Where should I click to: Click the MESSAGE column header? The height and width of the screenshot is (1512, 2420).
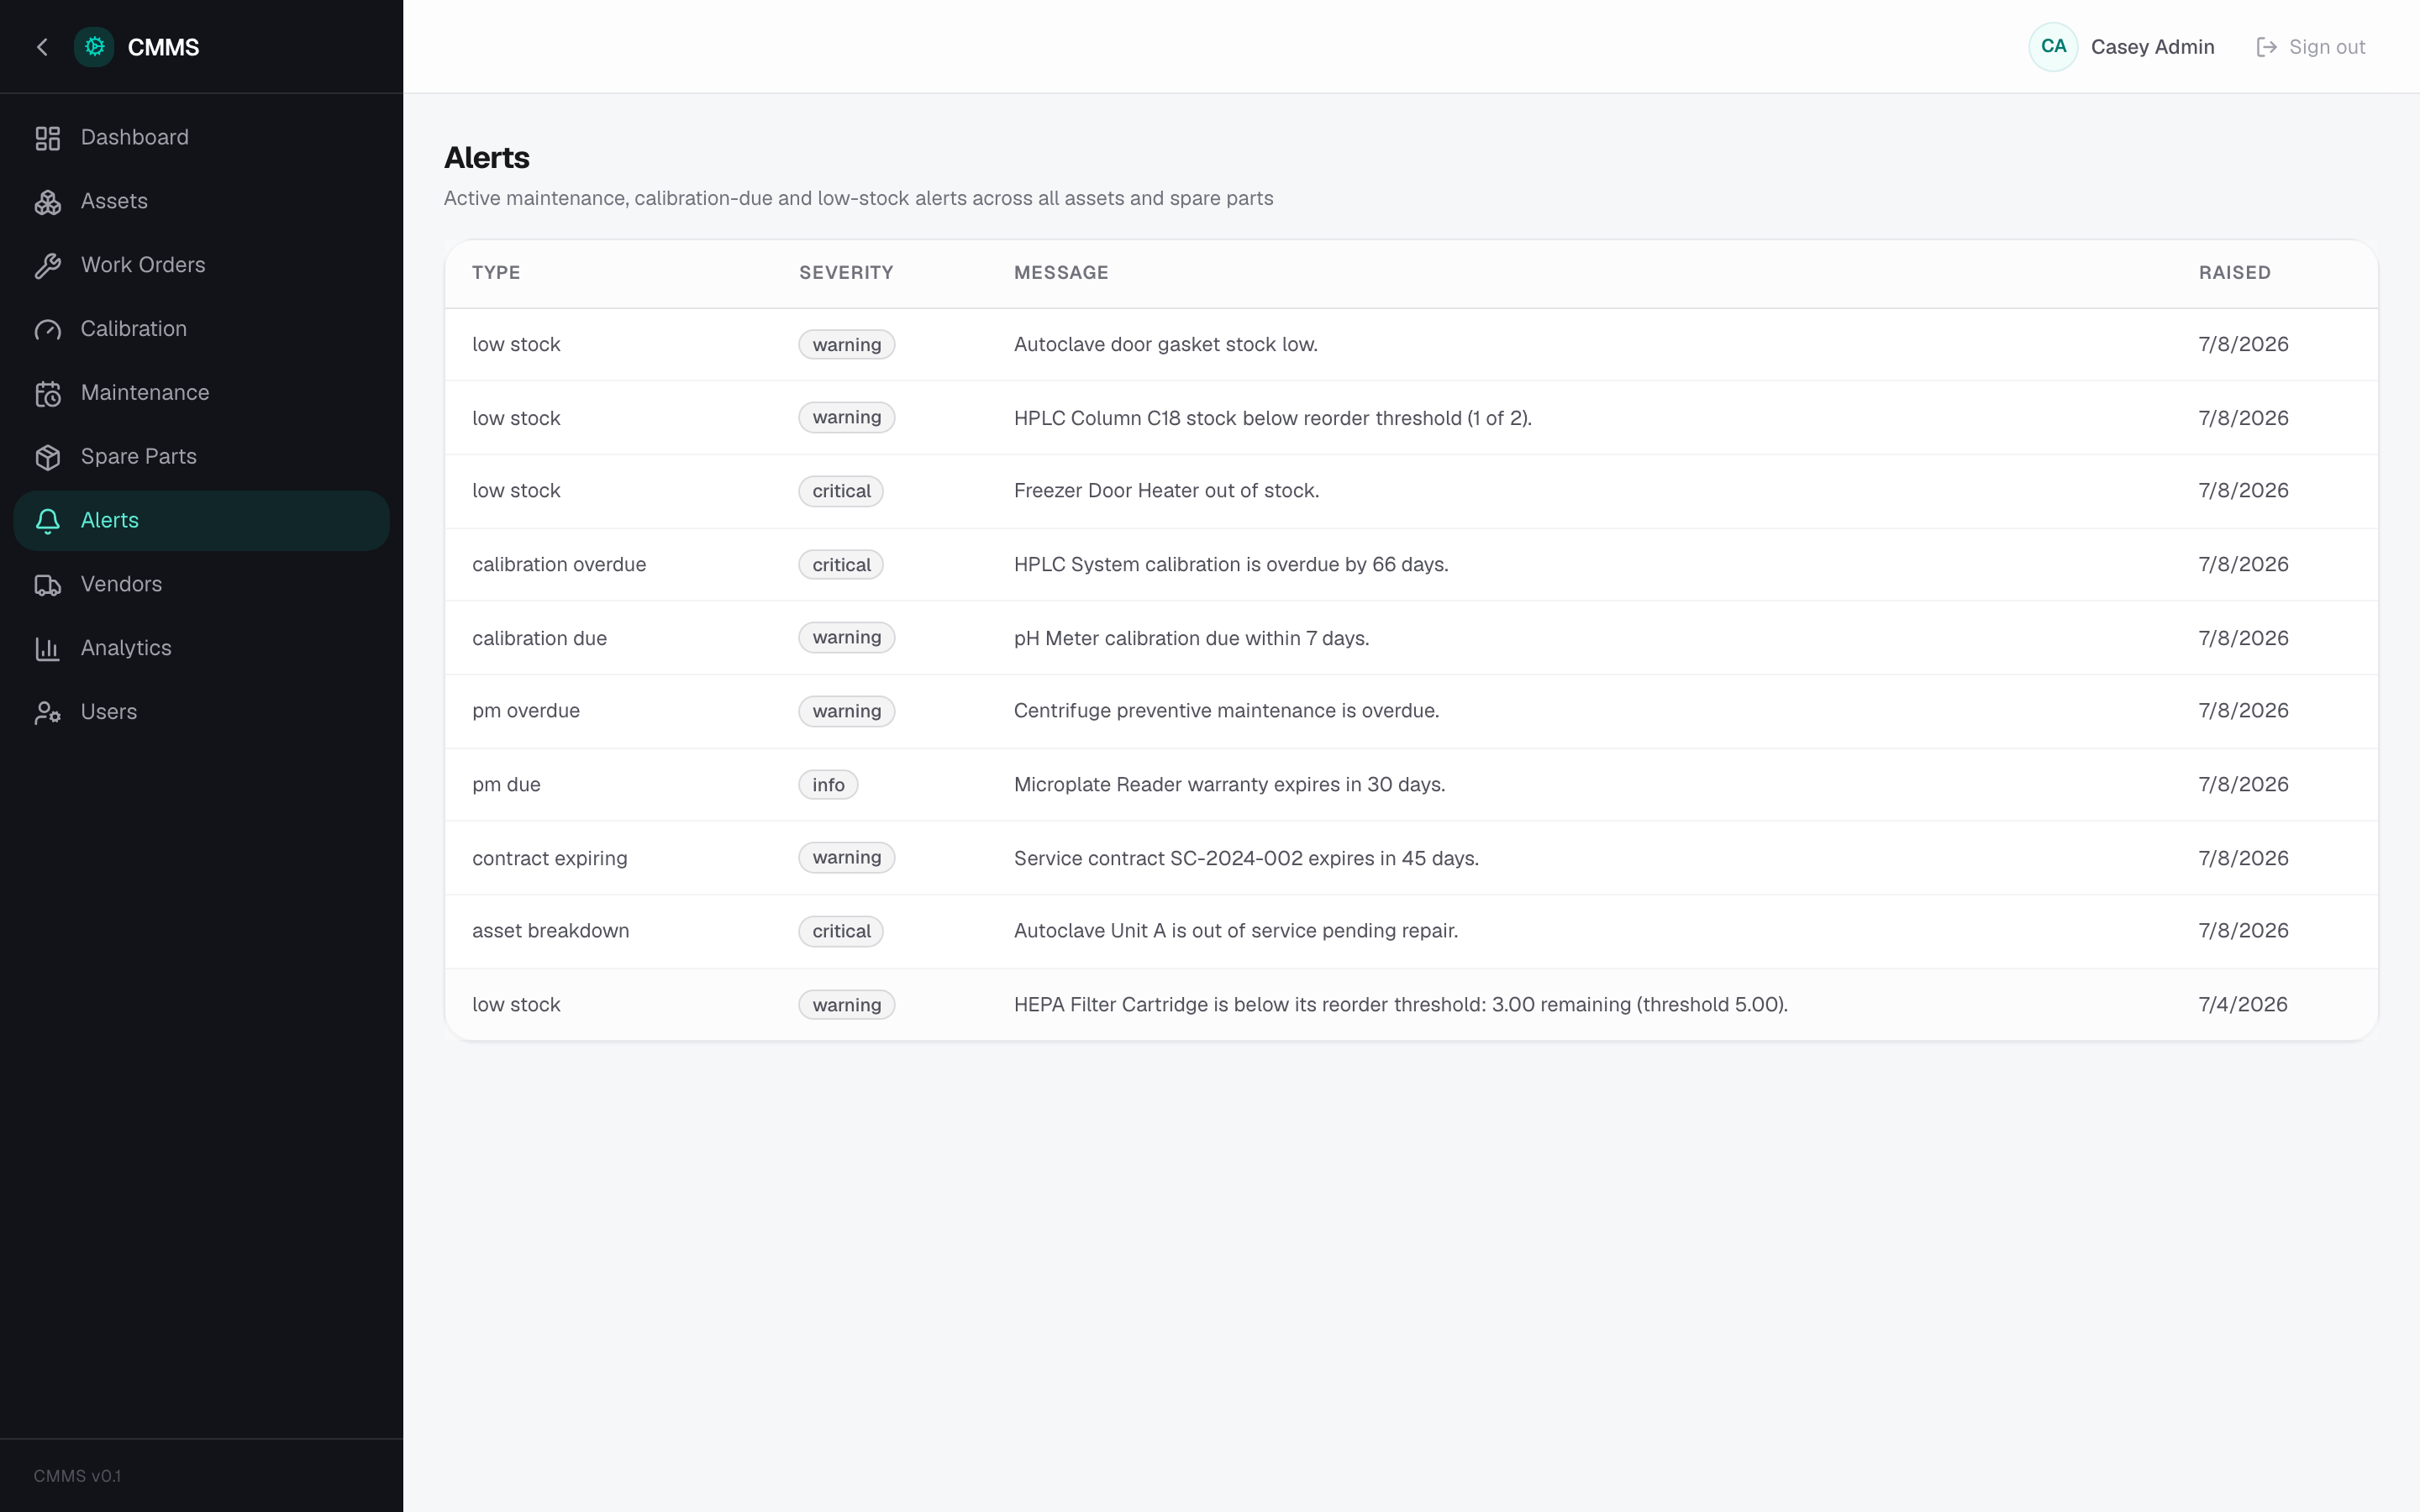(1061, 273)
